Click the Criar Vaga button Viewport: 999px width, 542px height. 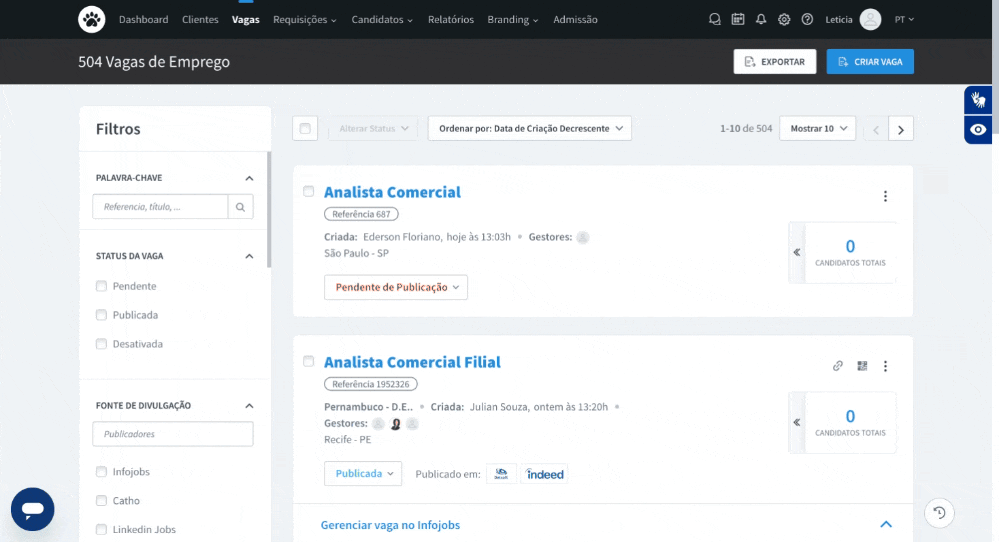[870, 62]
